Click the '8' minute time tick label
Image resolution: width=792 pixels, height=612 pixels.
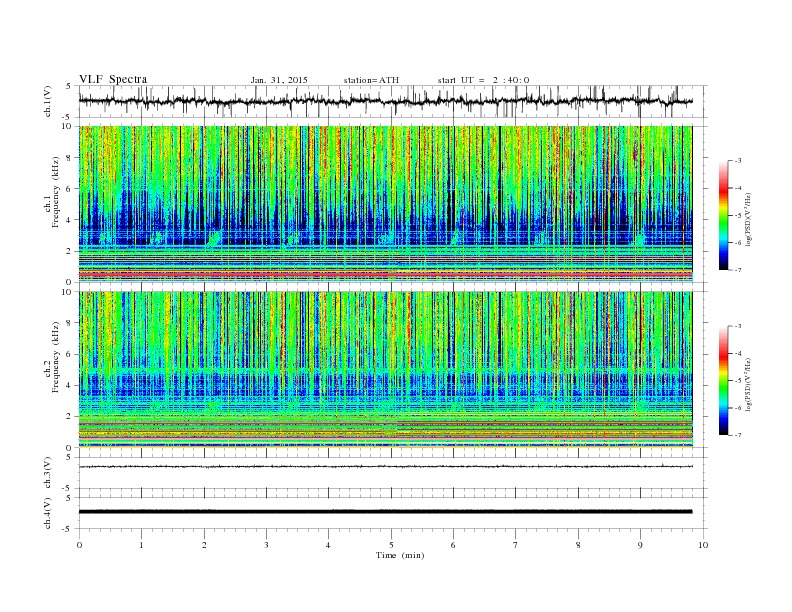[x=578, y=545]
